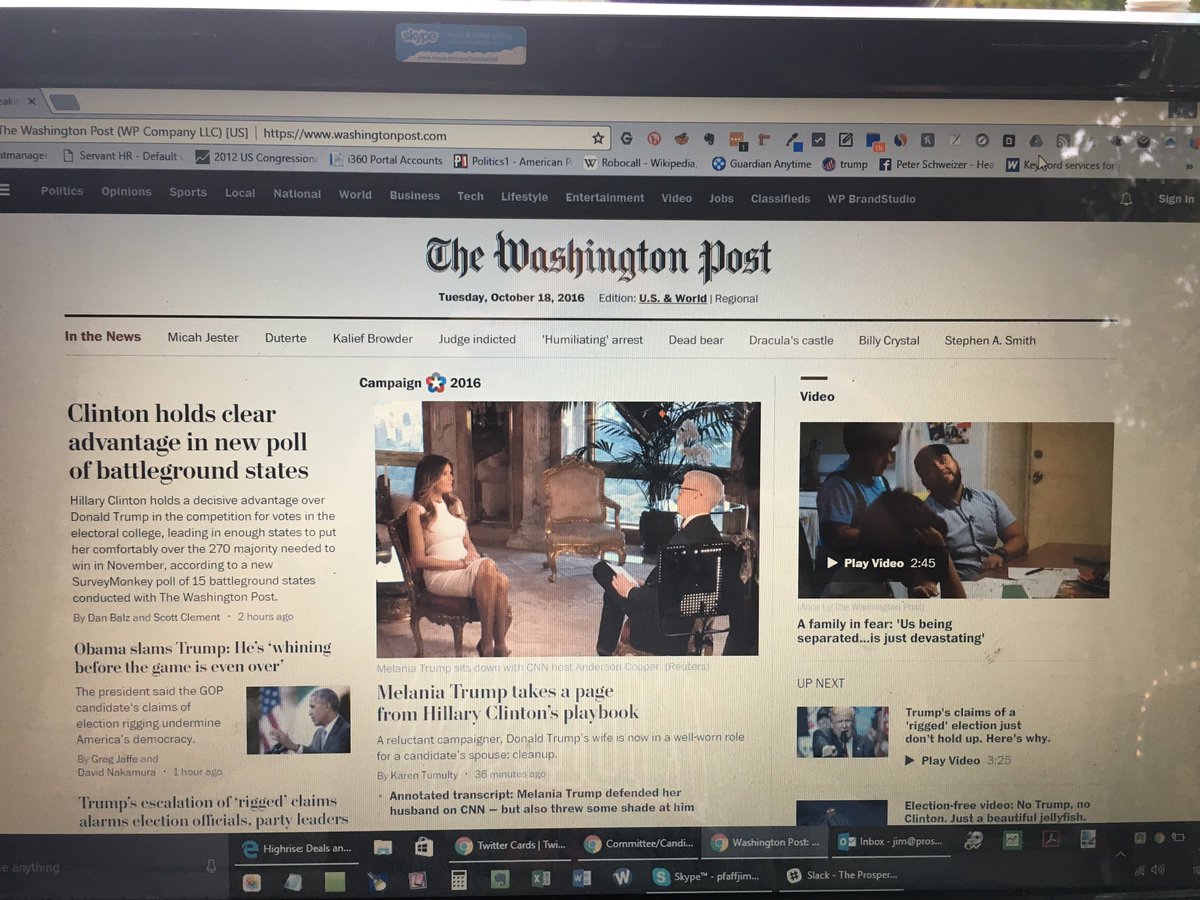Switch to Committee/Candidate Chrome window
Viewport: 1200px width, 900px height.
point(638,843)
